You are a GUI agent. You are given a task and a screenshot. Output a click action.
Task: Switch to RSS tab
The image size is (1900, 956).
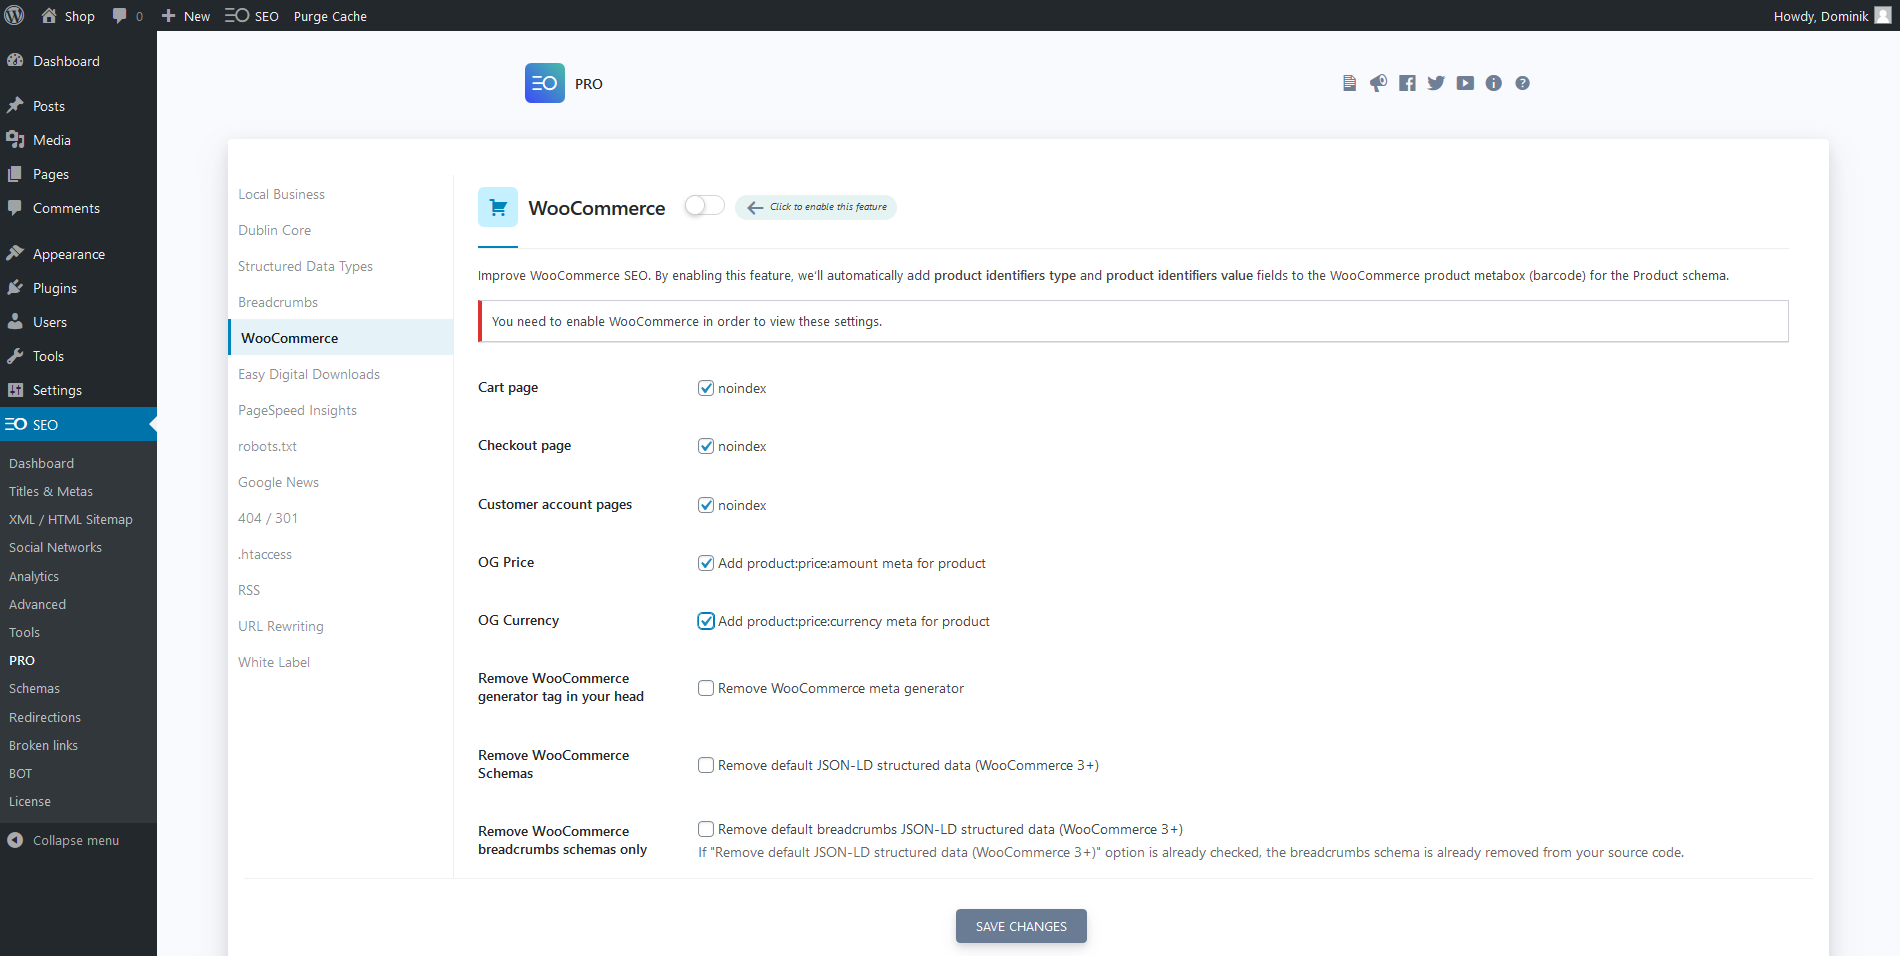[x=340, y=590]
